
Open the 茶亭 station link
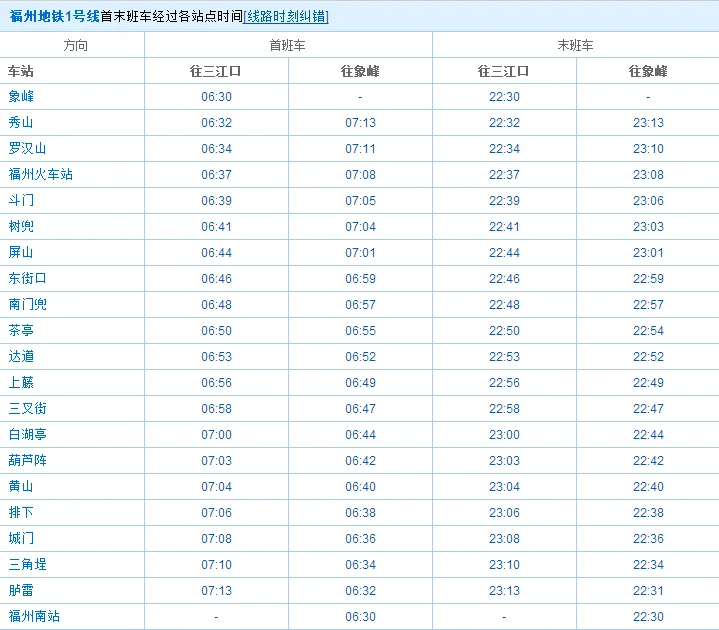coord(21,331)
